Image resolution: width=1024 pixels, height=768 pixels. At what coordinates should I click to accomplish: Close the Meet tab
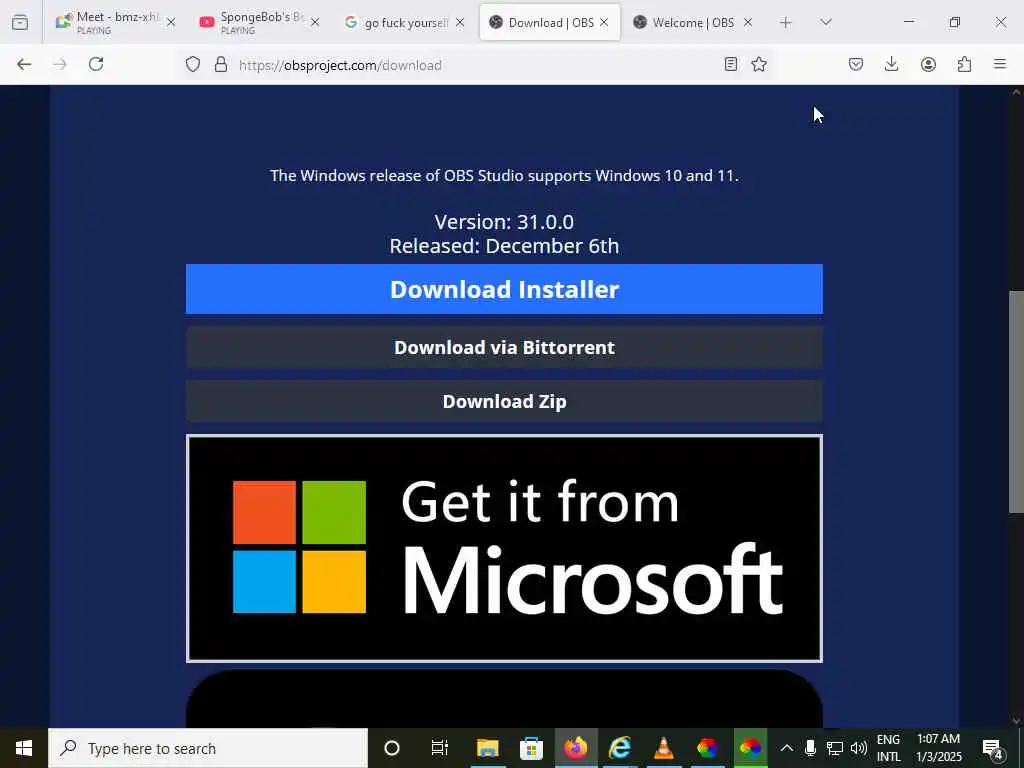pyautogui.click(x=171, y=22)
